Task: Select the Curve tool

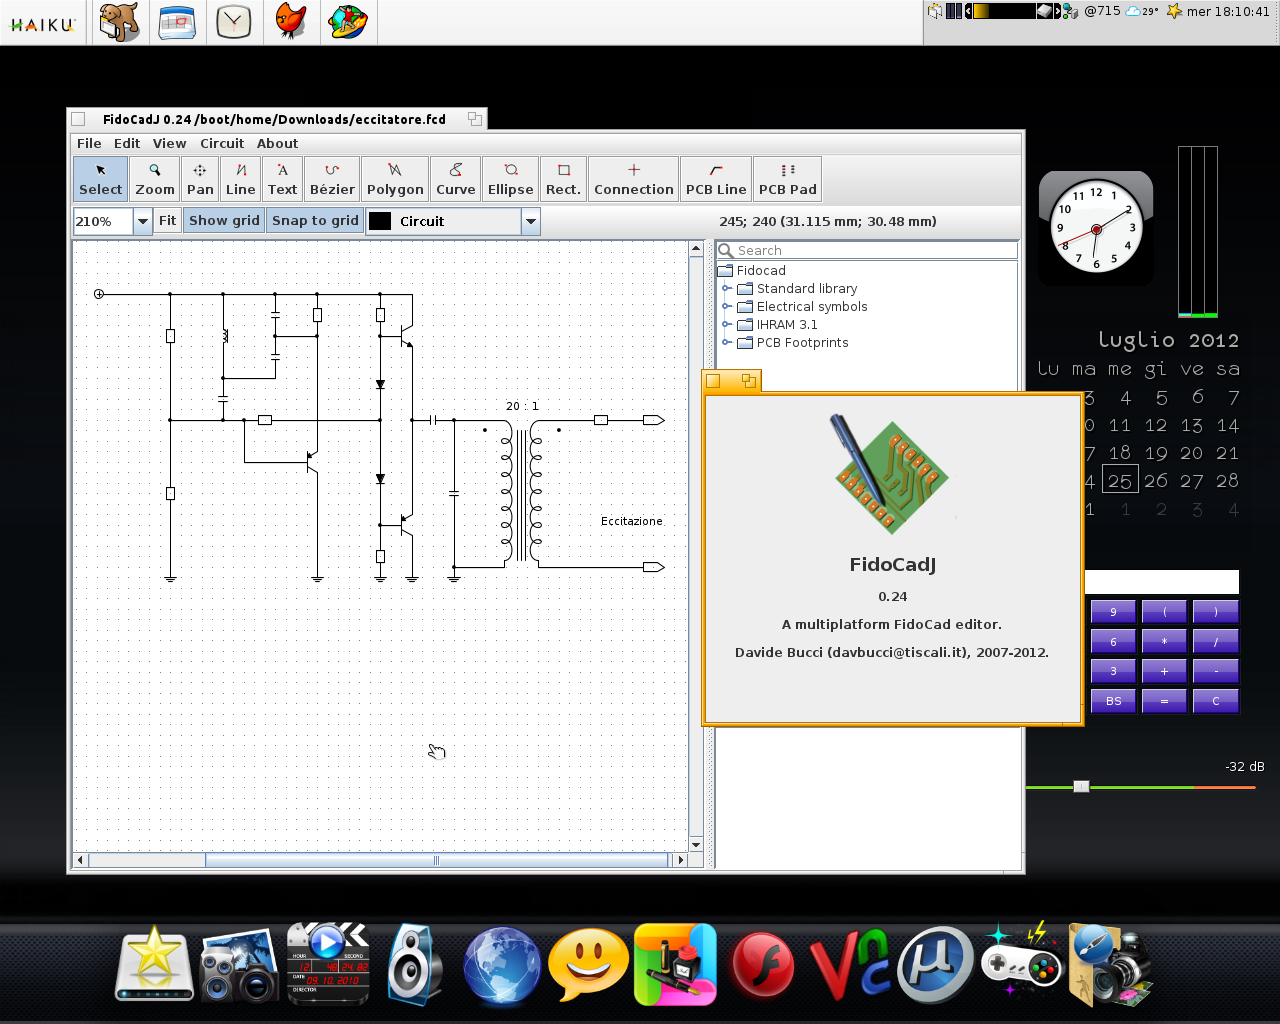Action: point(456,179)
